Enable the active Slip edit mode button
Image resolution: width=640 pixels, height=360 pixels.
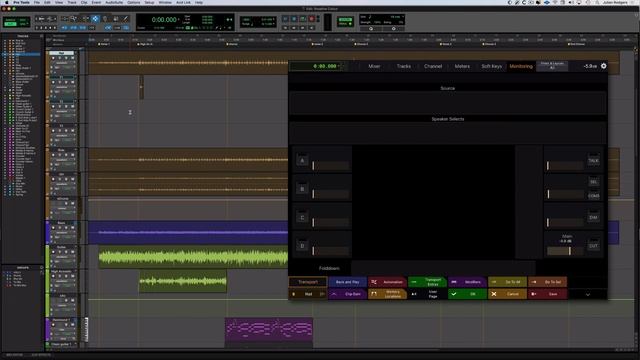pyautogui.click(x=10, y=24)
